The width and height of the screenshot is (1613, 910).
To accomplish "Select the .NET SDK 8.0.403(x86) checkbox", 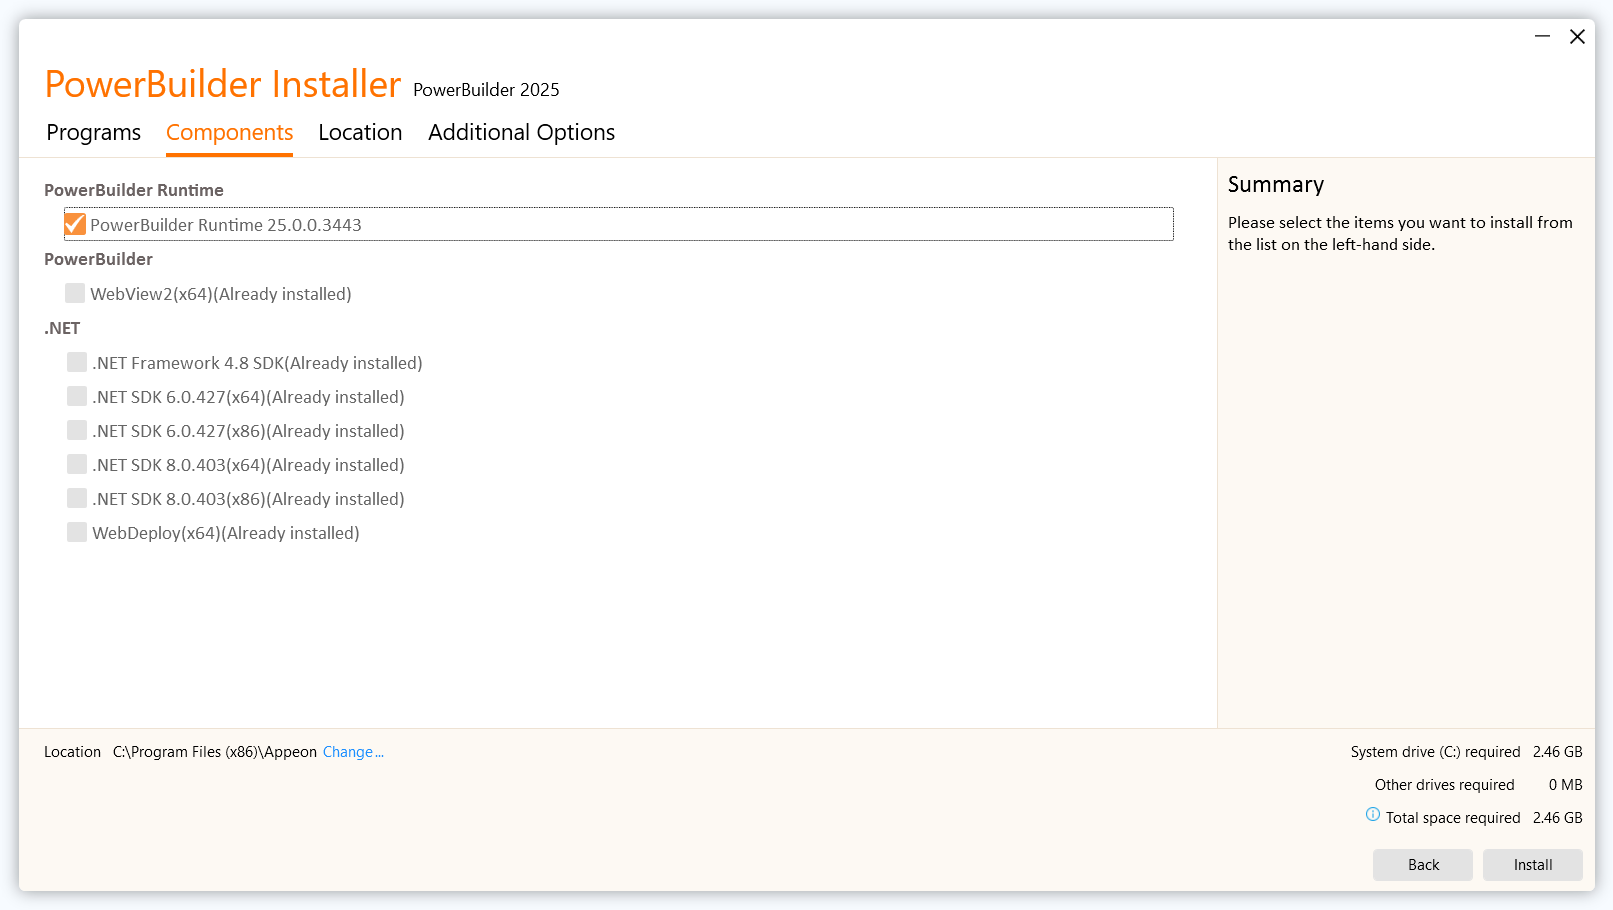I will [x=77, y=498].
